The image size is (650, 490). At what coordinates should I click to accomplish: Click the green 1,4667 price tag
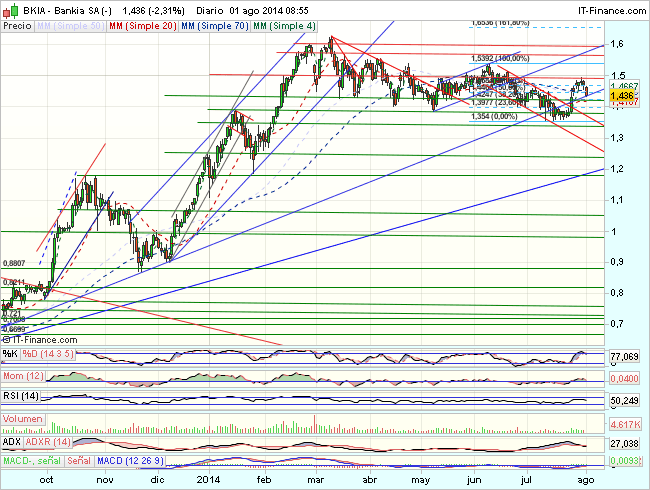tap(624, 86)
